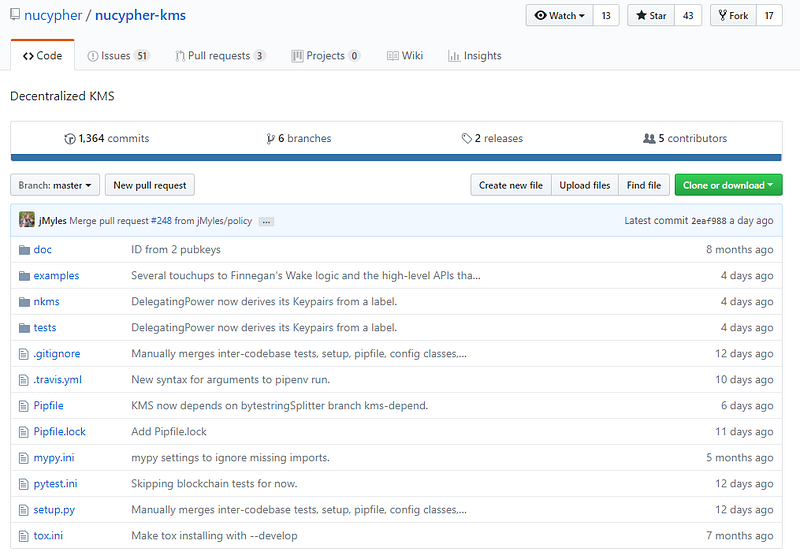The image size is (800, 560).
Task: Click the Pipfile file icon
Action: 23,406
